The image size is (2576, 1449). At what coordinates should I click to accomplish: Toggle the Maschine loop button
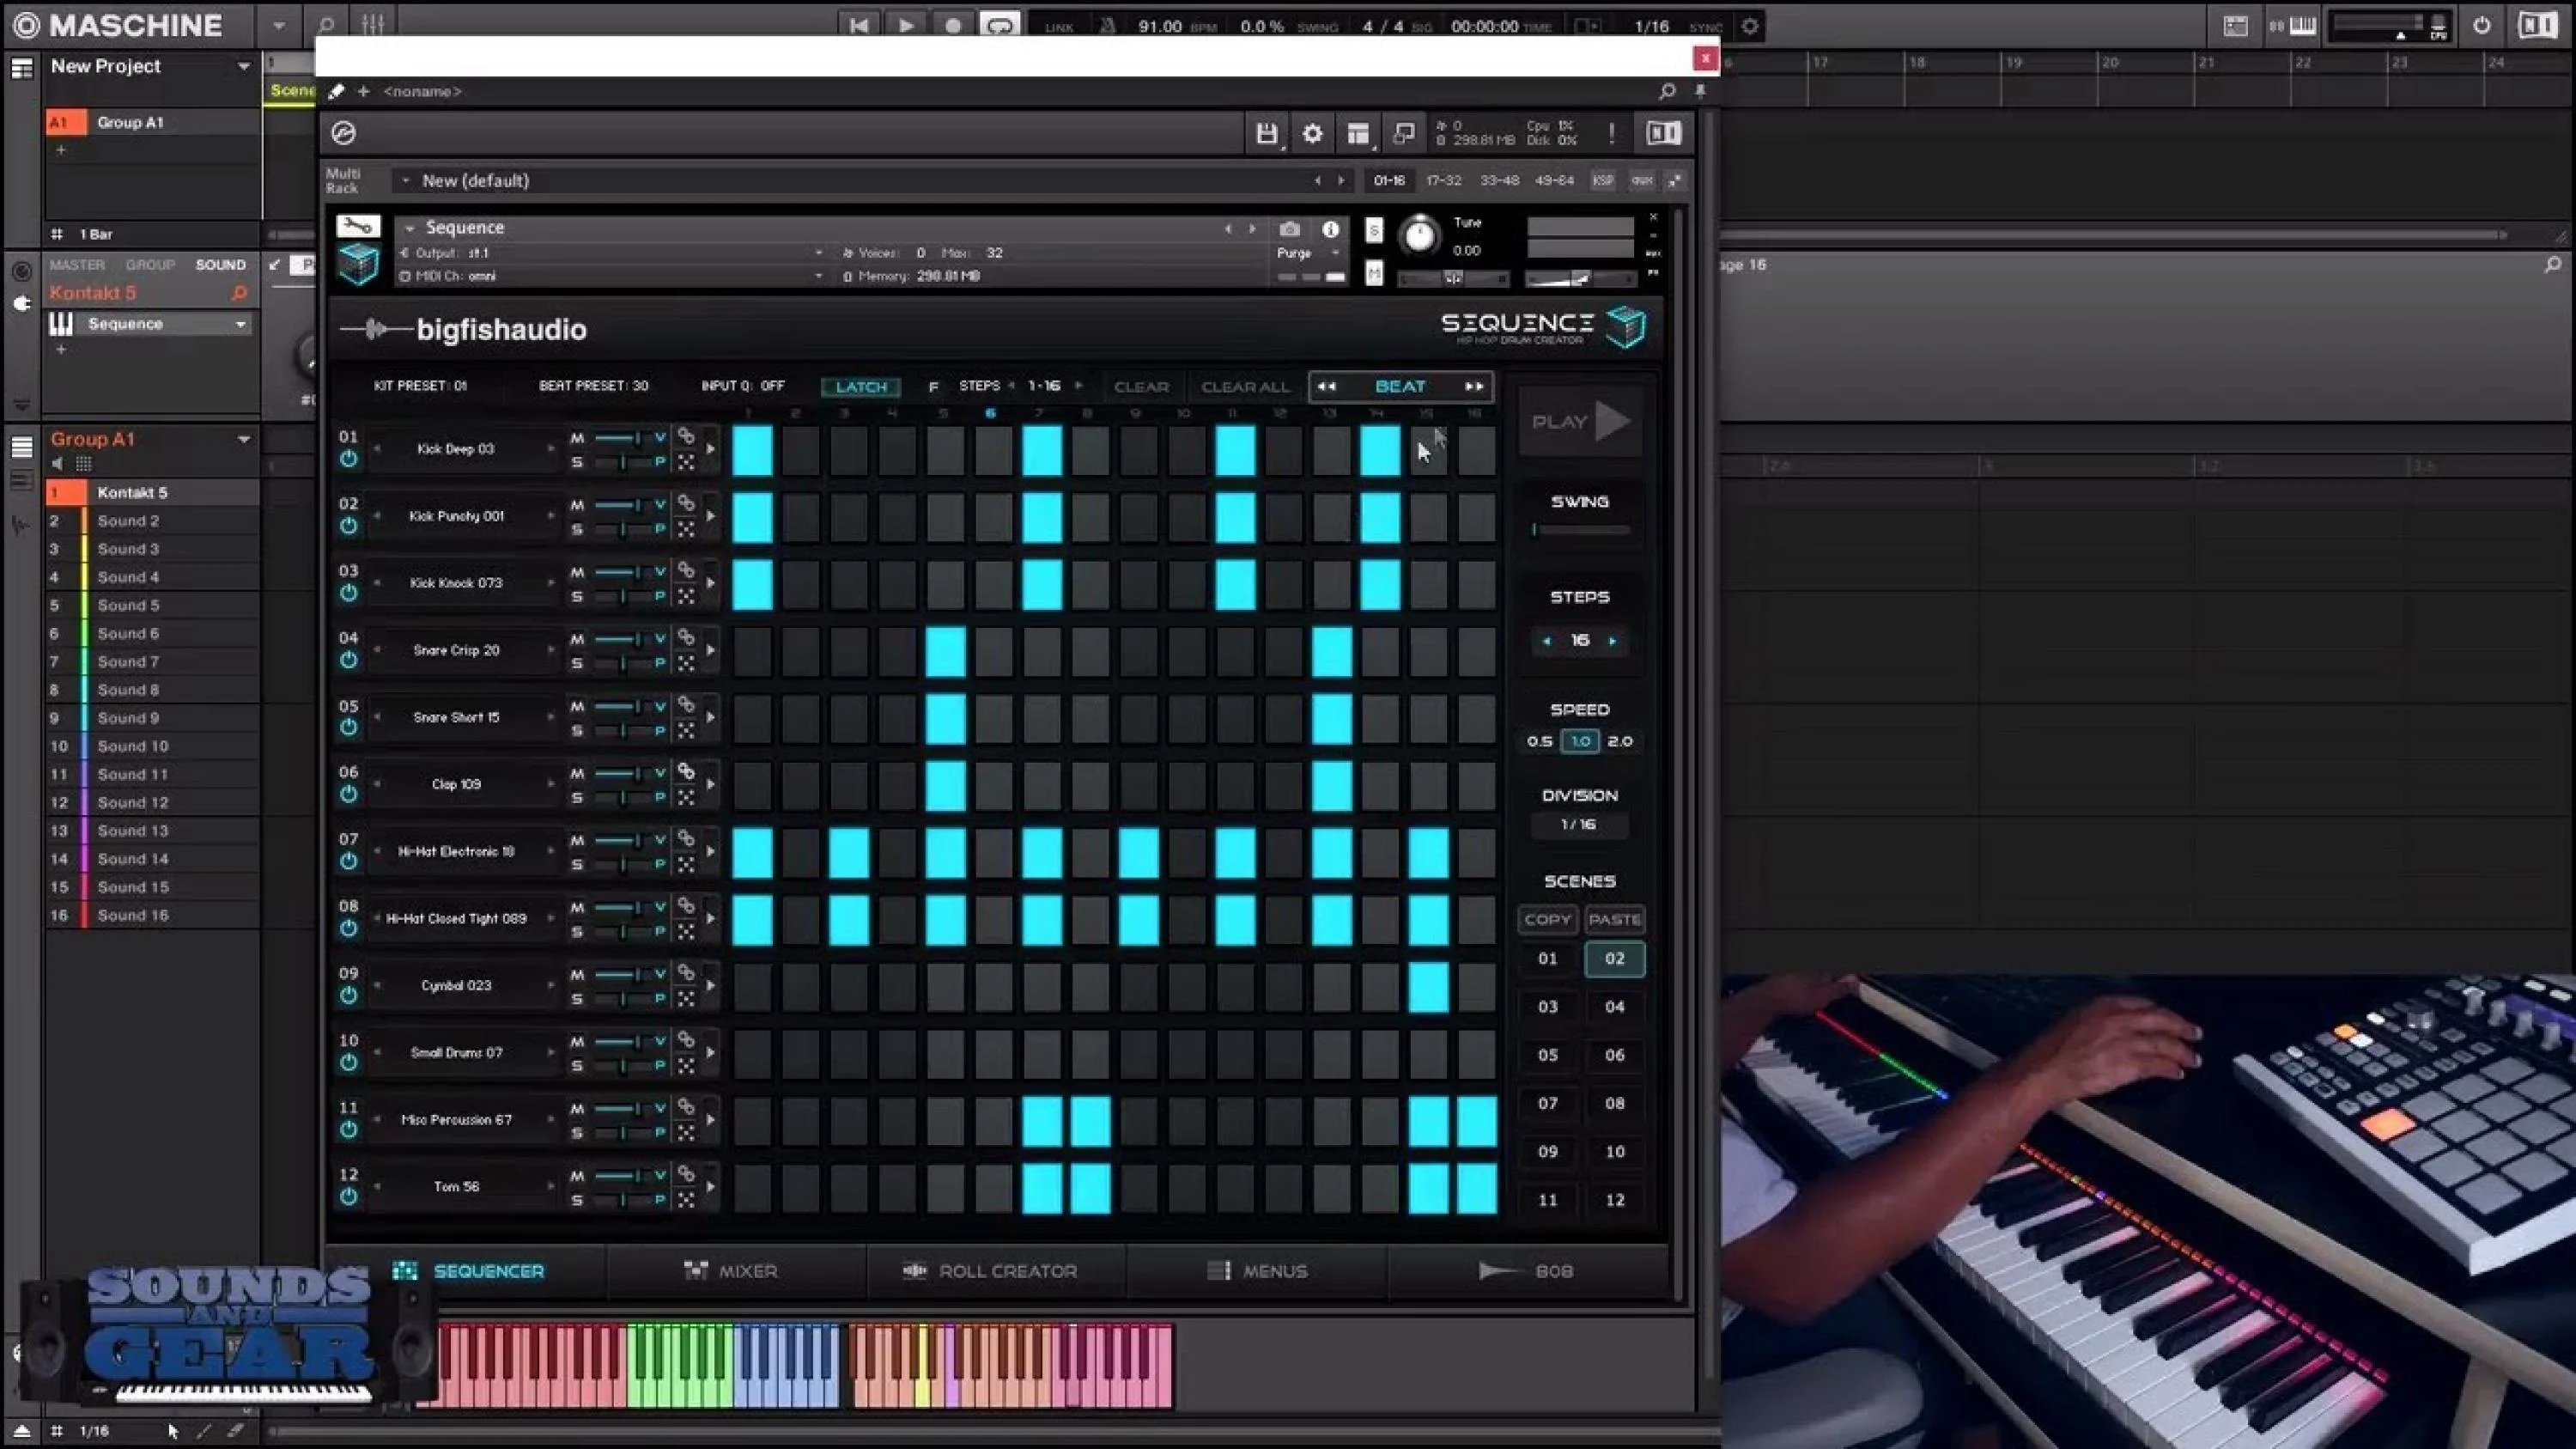999,26
